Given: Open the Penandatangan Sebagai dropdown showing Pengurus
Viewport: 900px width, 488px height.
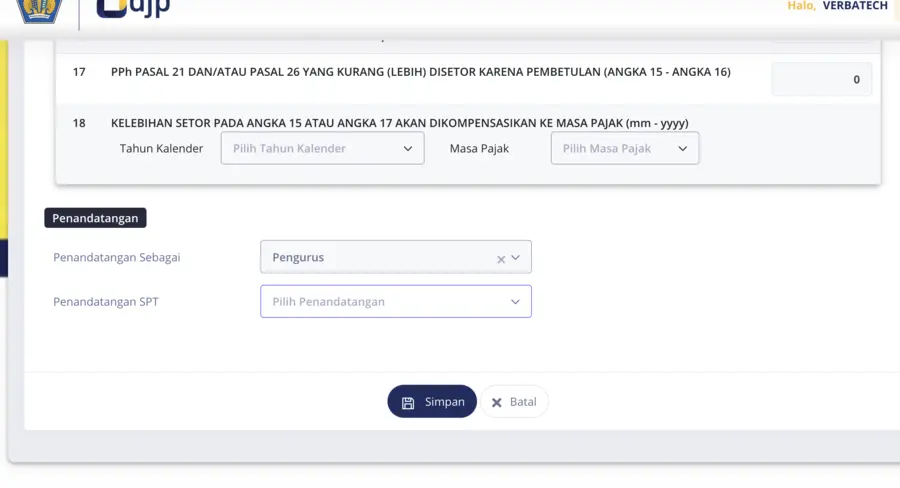Looking at the screenshot, I should (395, 257).
